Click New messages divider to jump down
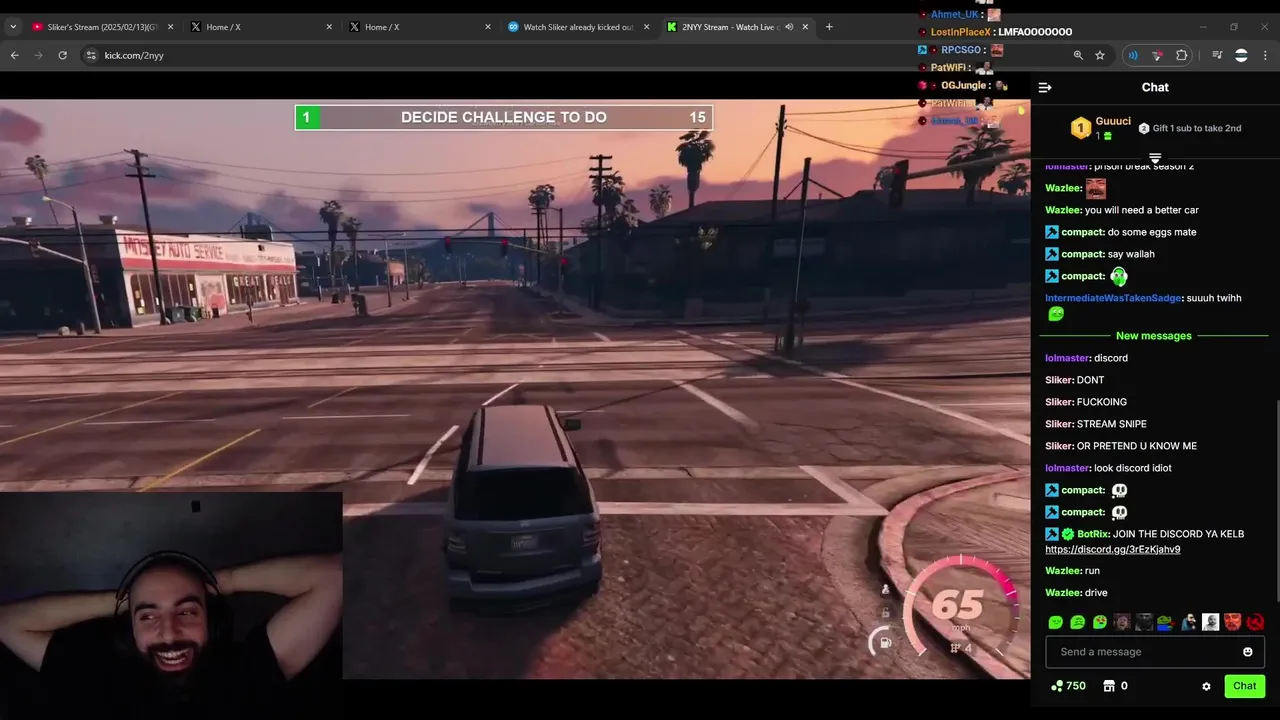The width and height of the screenshot is (1280, 720). 1153,336
